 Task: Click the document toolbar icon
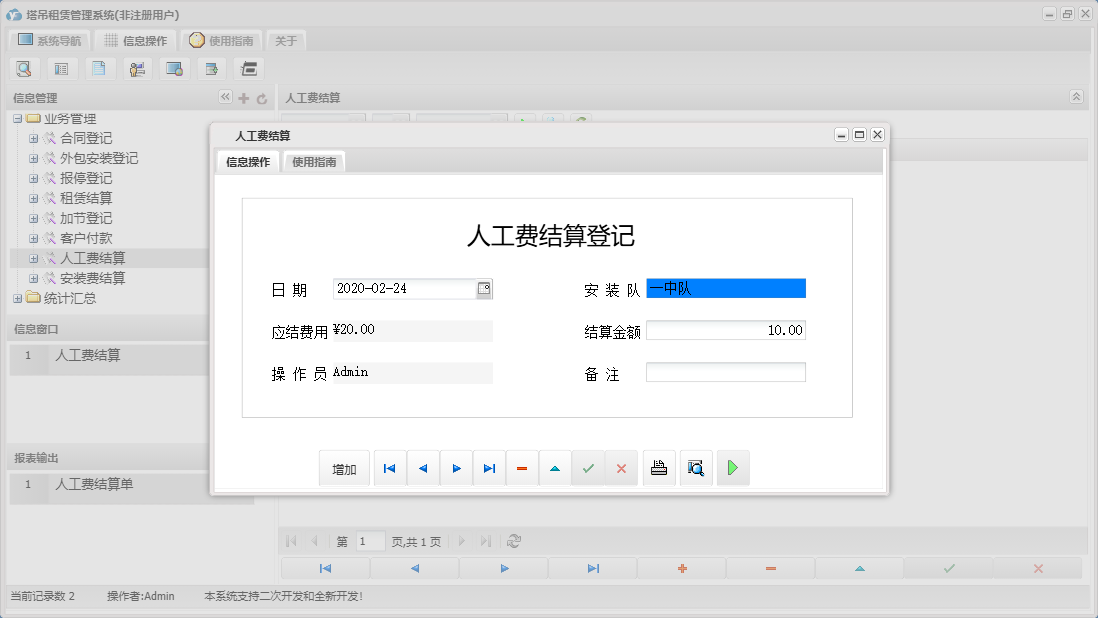click(99, 68)
